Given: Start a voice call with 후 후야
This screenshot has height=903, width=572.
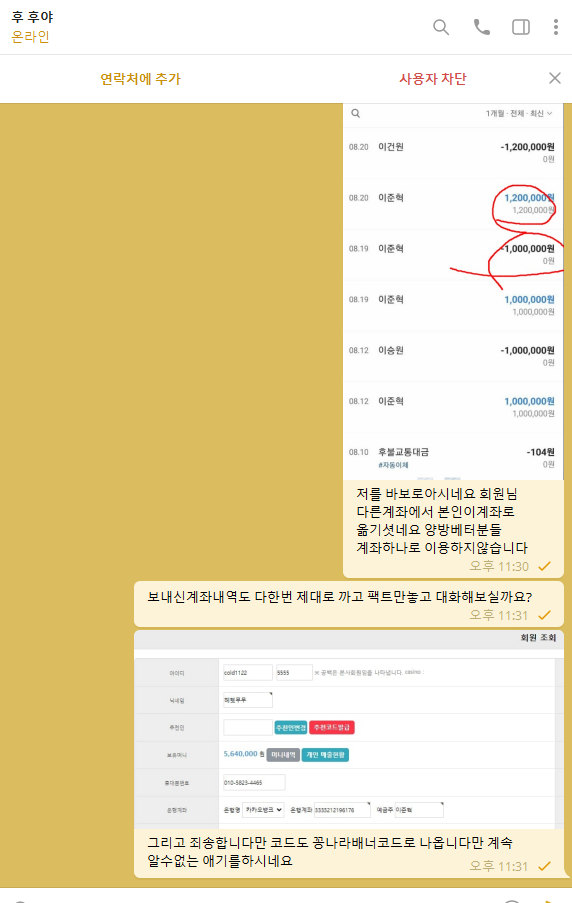Looking at the screenshot, I should coord(481,27).
